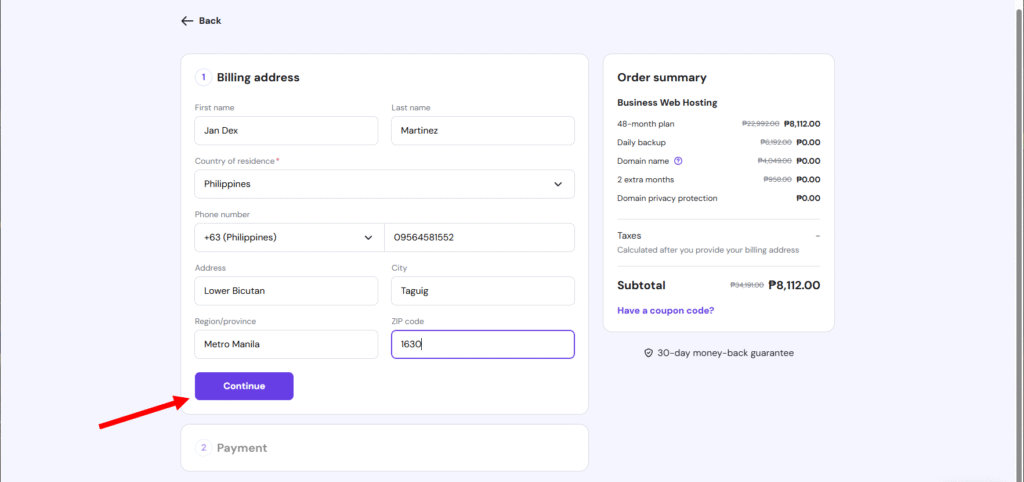1024x482 pixels.
Task: Click the 48-month plan label
Action: (646, 123)
